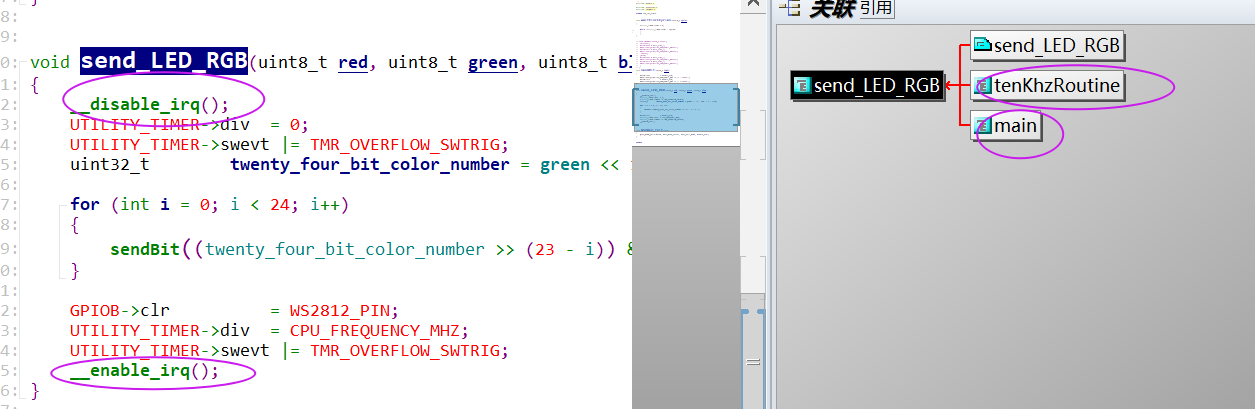Select the black send_LED_RGB root node
The height and width of the screenshot is (409, 1255).
tap(867, 86)
